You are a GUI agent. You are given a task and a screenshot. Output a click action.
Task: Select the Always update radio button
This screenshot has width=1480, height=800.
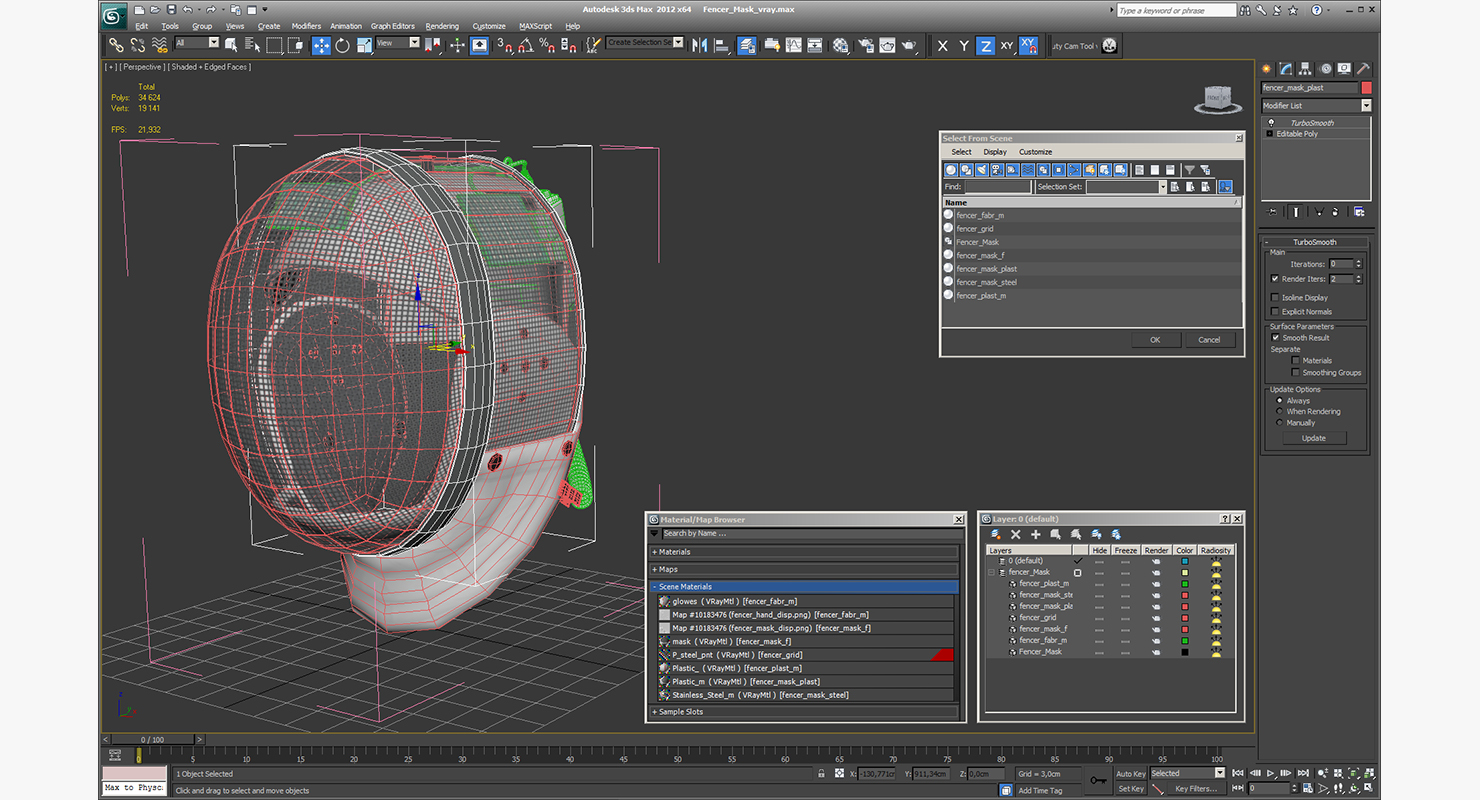pyautogui.click(x=1279, y=400)
